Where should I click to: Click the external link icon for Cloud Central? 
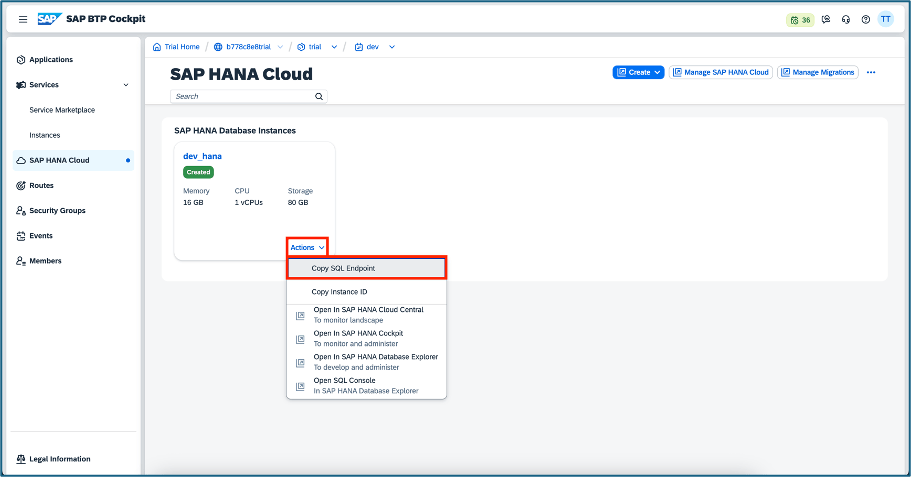coord(300,316)
